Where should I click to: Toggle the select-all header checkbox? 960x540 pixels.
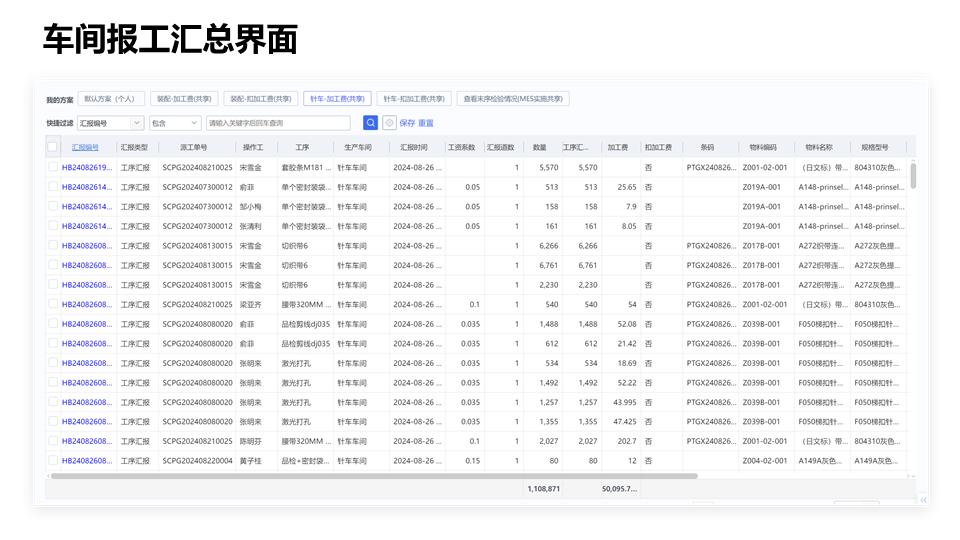click(53, 147)
